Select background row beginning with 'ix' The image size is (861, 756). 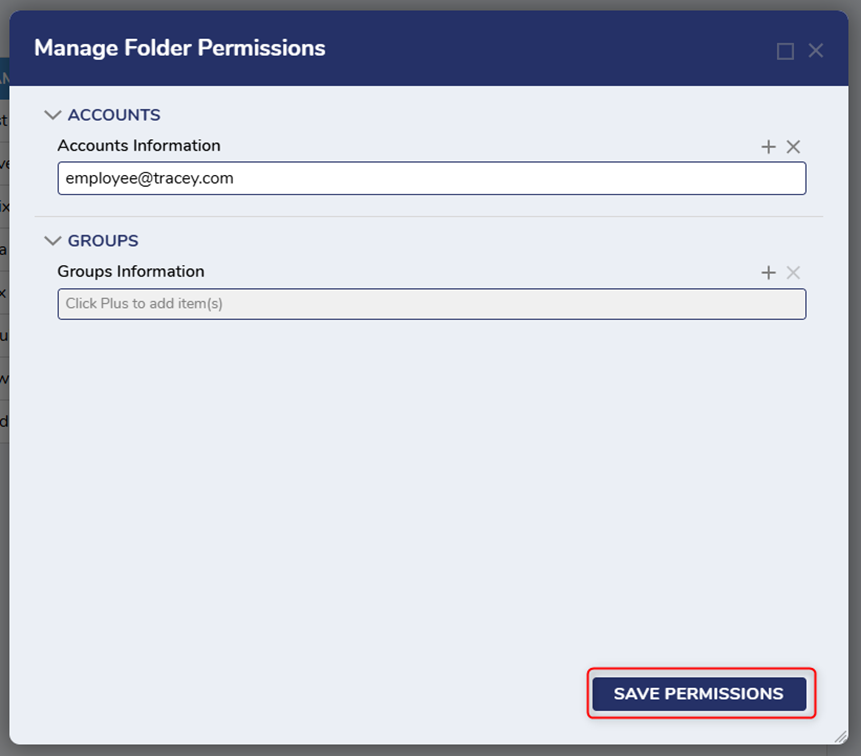(x=4, y=207)
